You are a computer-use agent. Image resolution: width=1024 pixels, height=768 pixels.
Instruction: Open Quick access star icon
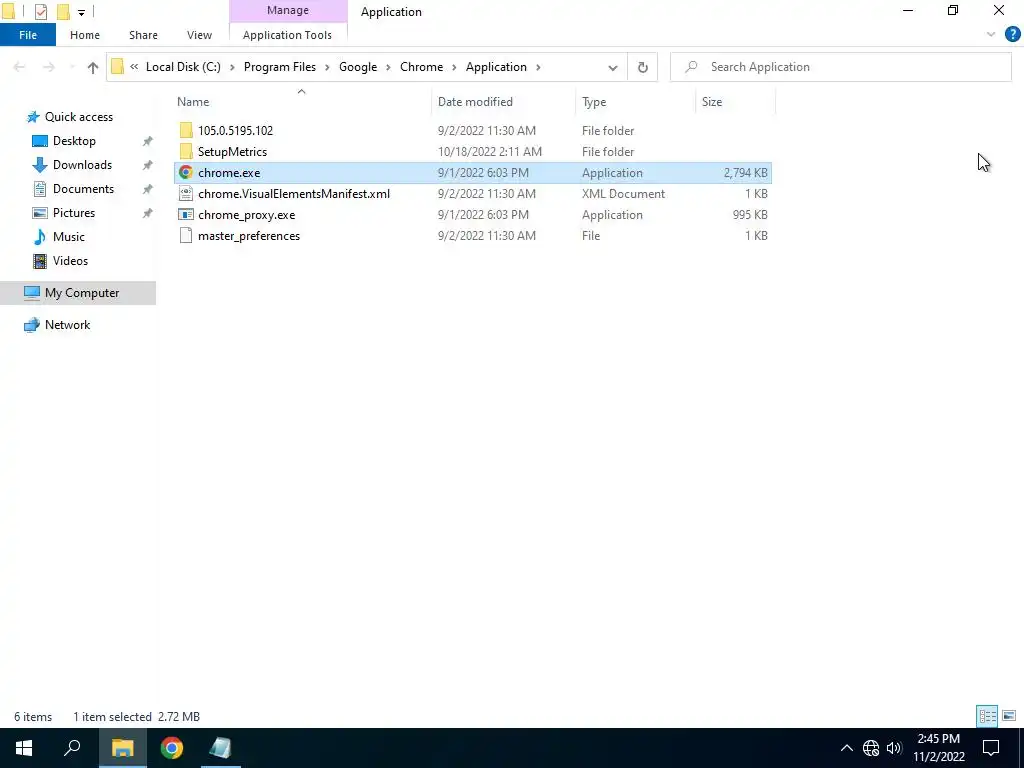[33, 117]
